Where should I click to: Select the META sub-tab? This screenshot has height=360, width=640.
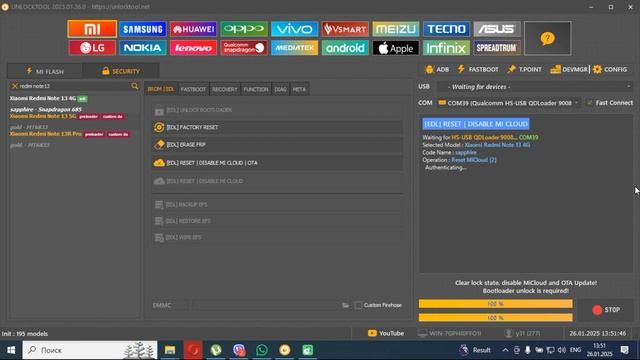coord(299,89)
